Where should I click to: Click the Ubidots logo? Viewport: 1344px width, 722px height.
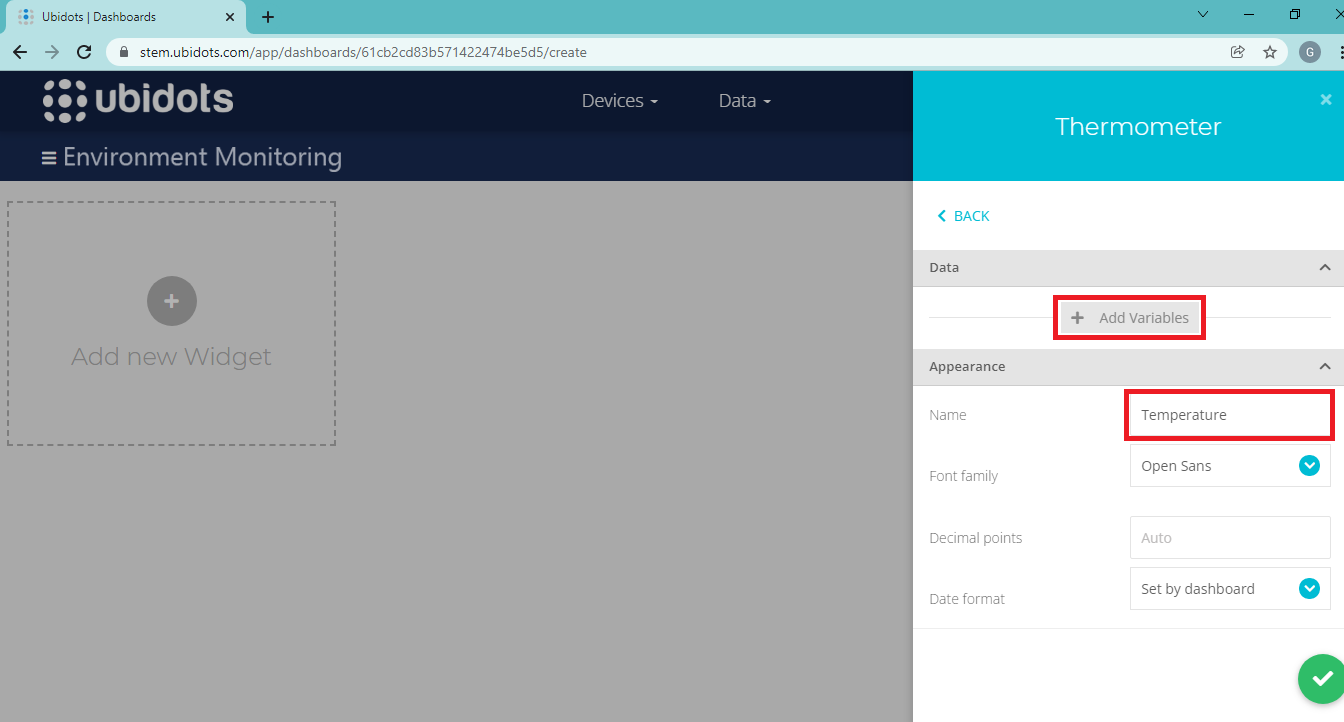pyautogui.click(x=138, y=100)
